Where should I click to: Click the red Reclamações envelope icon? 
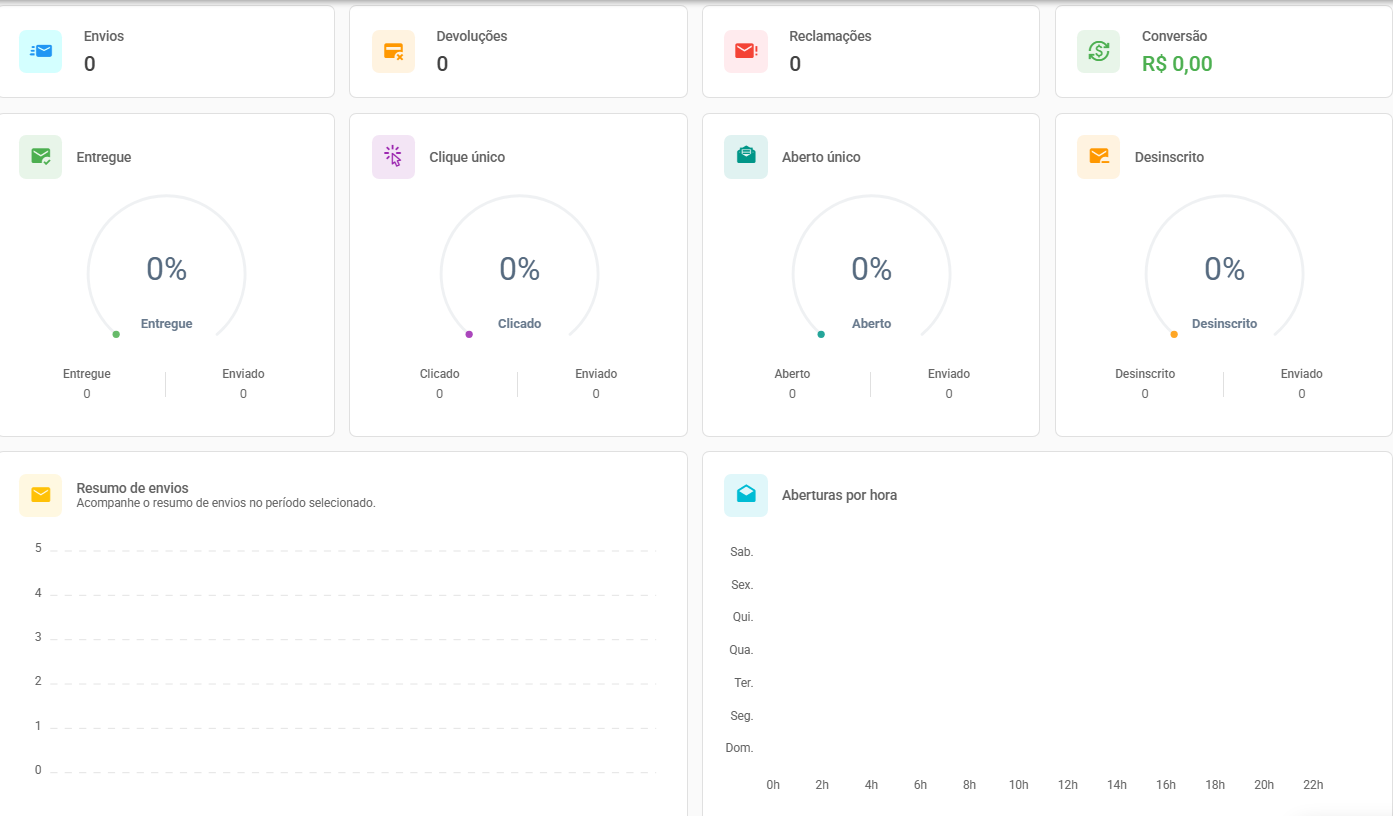tap(745, 51)
